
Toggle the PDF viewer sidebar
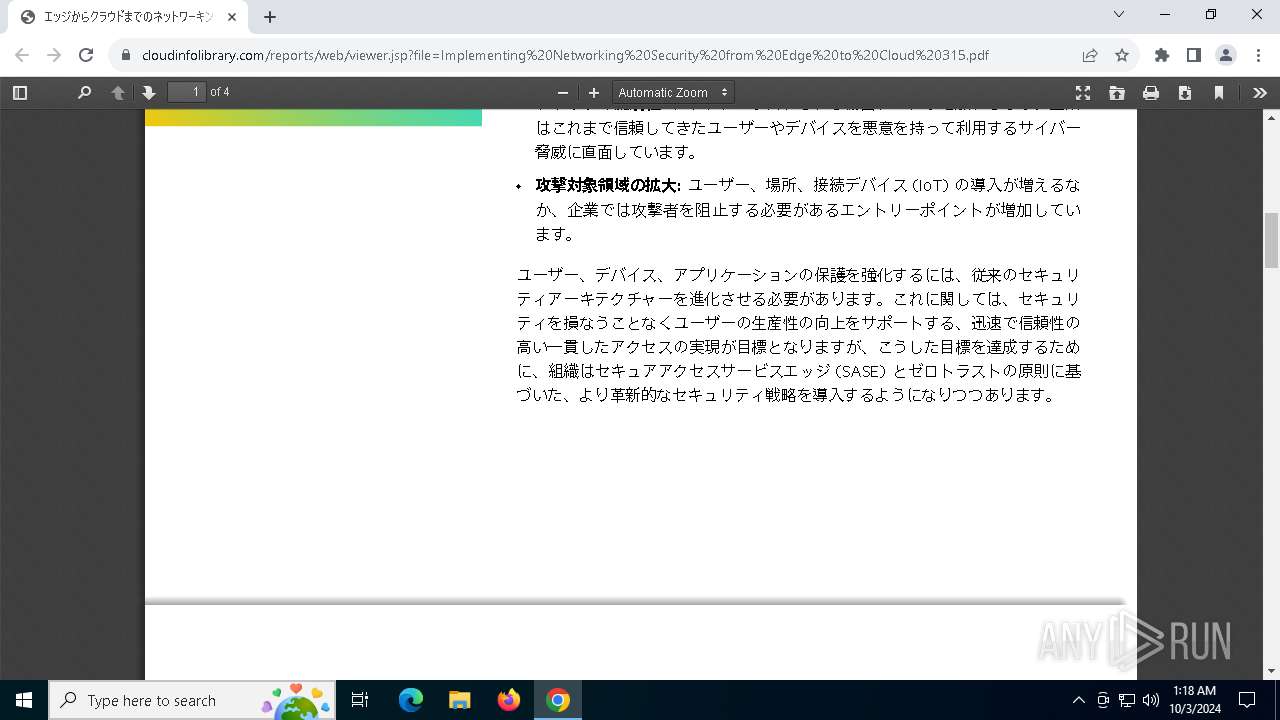[x=19, y=92]
